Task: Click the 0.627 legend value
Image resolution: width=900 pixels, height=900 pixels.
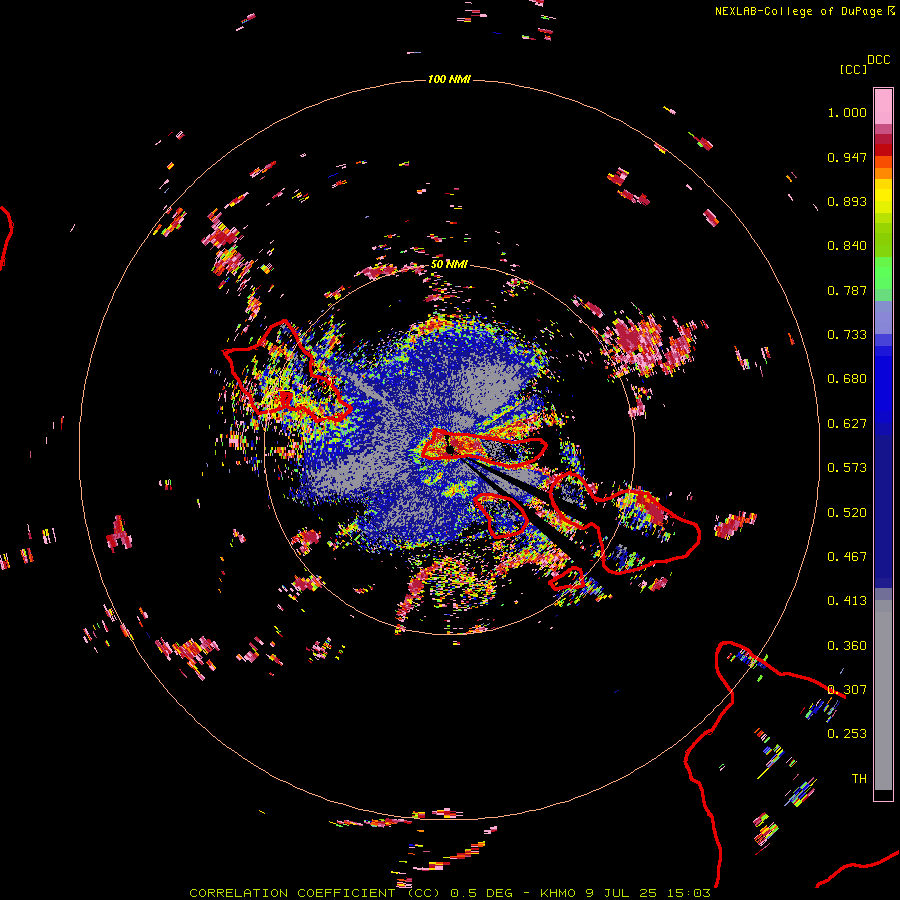Action: point(847,424)
